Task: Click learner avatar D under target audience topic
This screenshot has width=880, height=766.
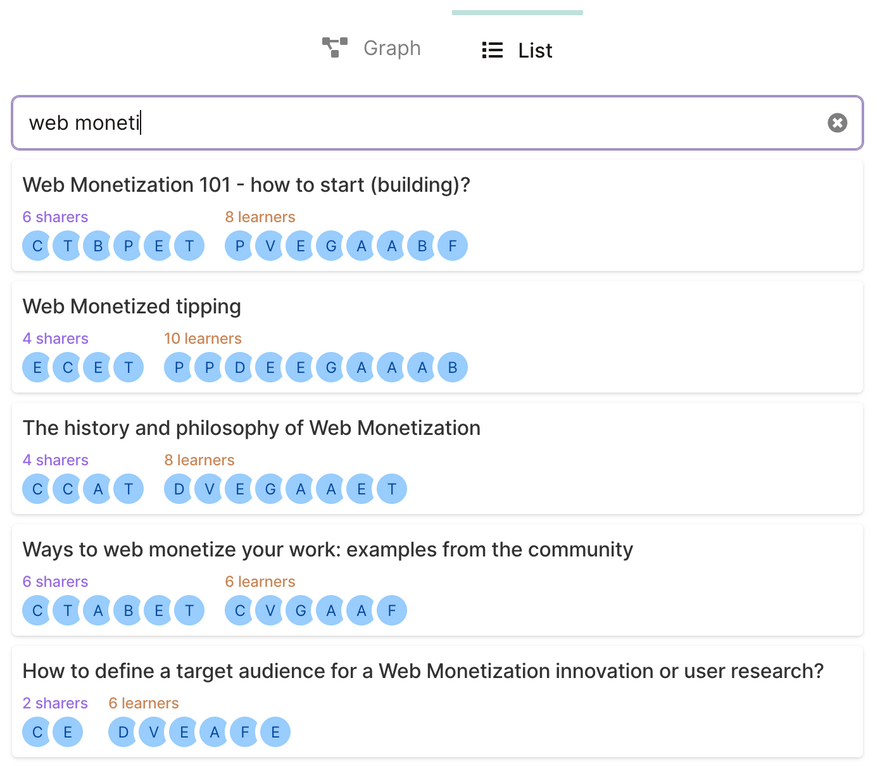Action: click(x=124, y=732)
